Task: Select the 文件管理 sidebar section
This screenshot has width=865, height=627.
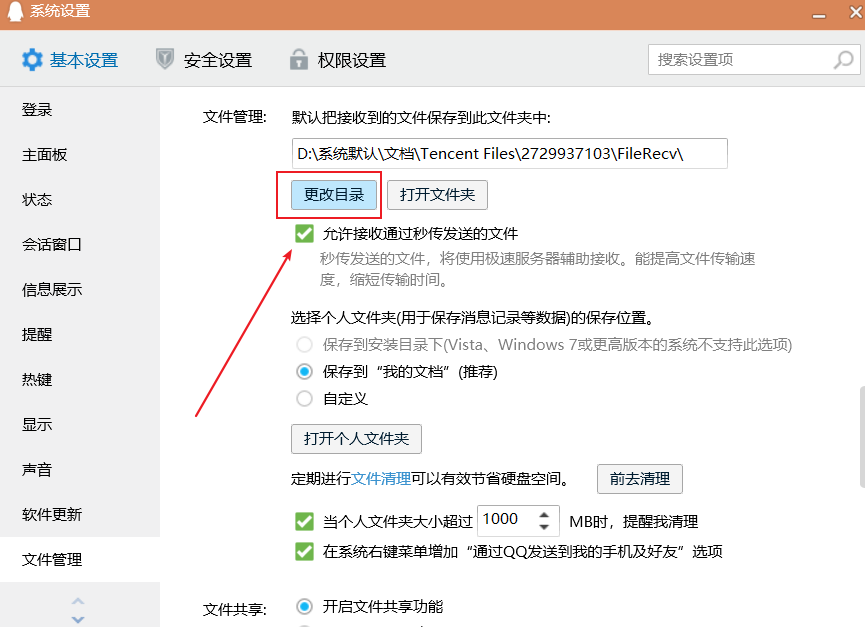Action: coord(80,560)
